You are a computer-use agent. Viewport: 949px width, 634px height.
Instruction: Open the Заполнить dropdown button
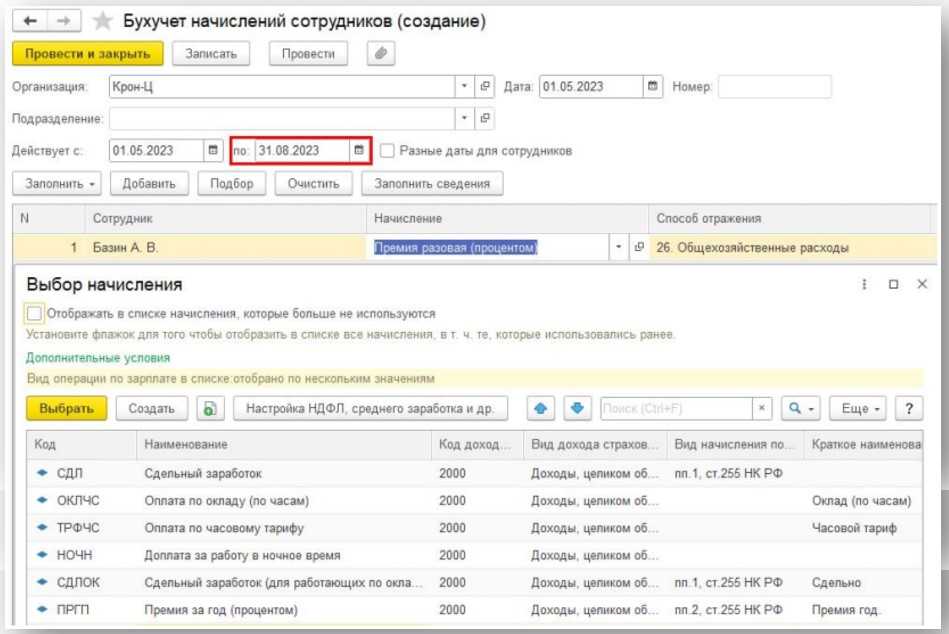[56, 184]
